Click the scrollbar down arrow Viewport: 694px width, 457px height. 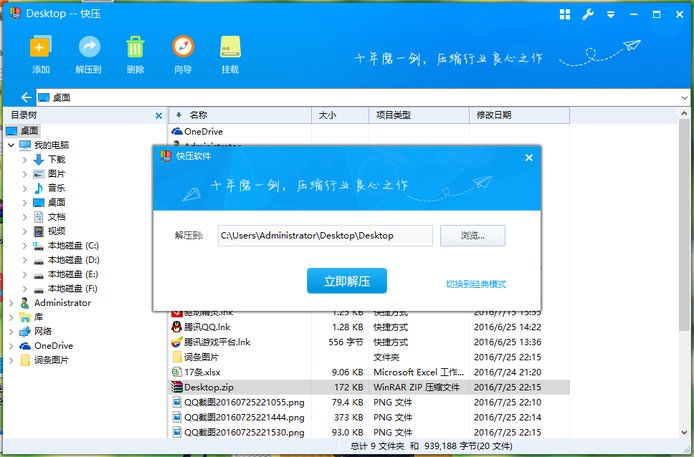(x=684, y=433)
